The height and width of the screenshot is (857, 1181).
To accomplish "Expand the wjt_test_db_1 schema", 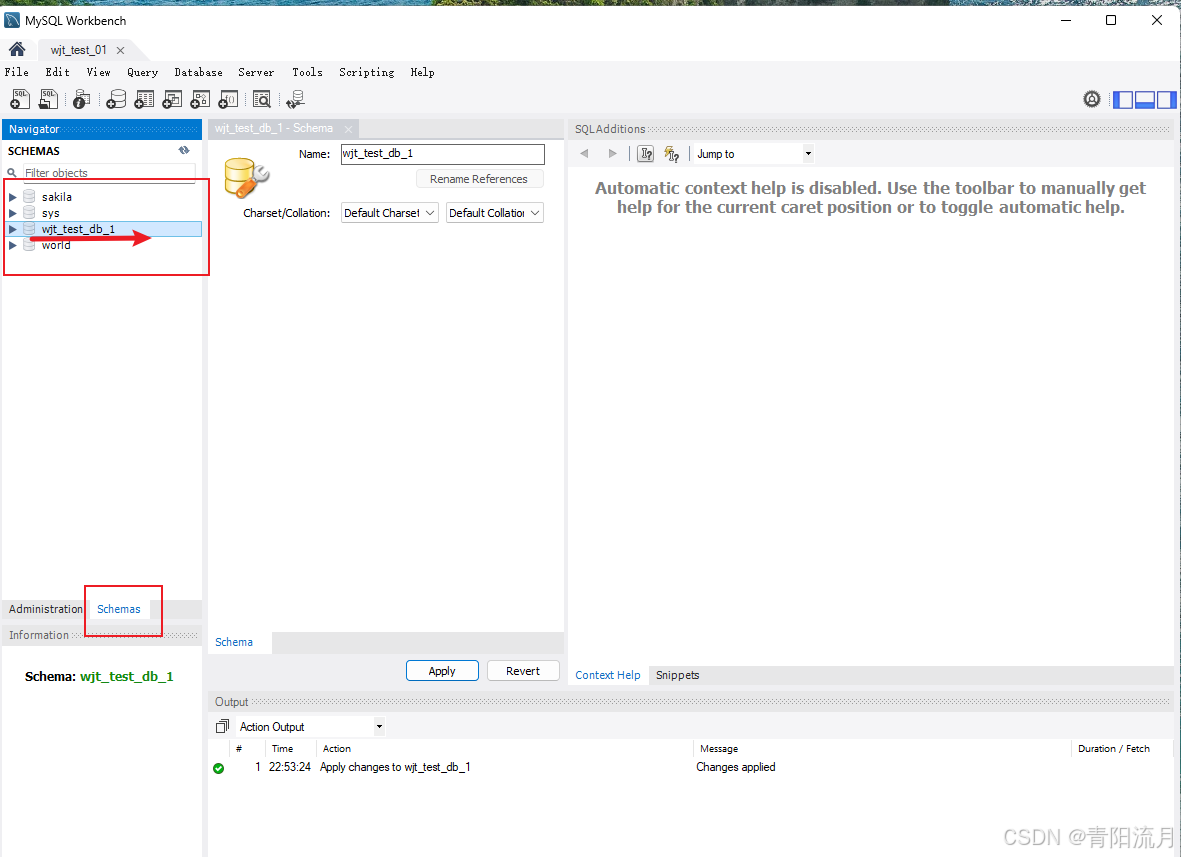I will pyautogui.click(x=13, y=229).
